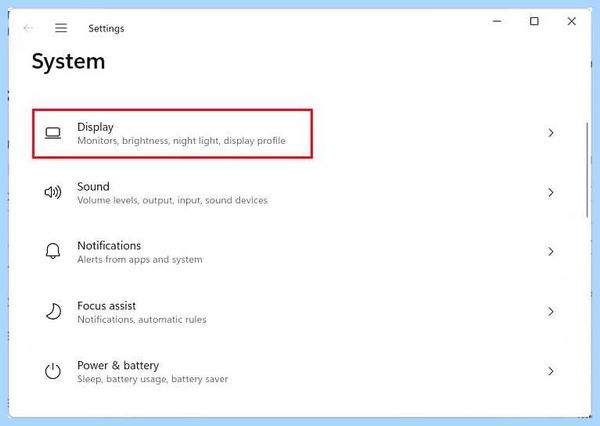Screen dimensions: 600x426
Task: Click the back arrow in Settings header
Action: point(28,28)
